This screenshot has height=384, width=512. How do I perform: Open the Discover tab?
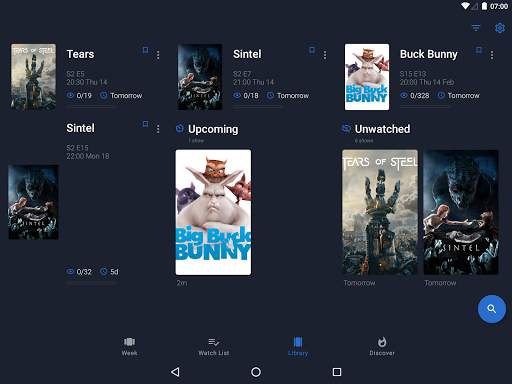[x=382, y=346]
